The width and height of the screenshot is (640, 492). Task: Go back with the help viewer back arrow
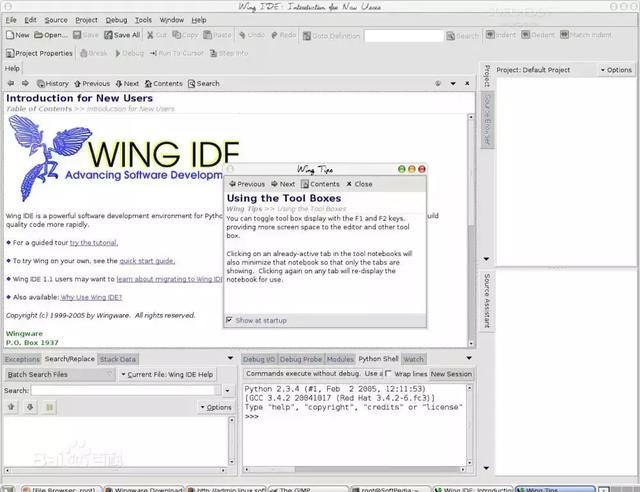pyautogui.click(x=11, y=83)
